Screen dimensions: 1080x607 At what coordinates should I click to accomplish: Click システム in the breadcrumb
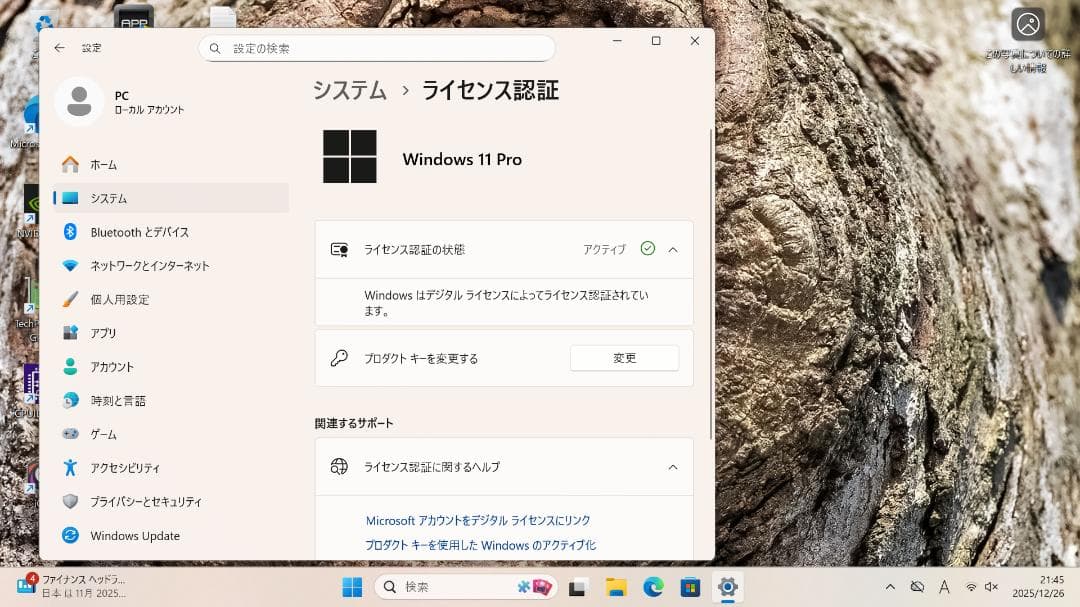click(349, 90)
